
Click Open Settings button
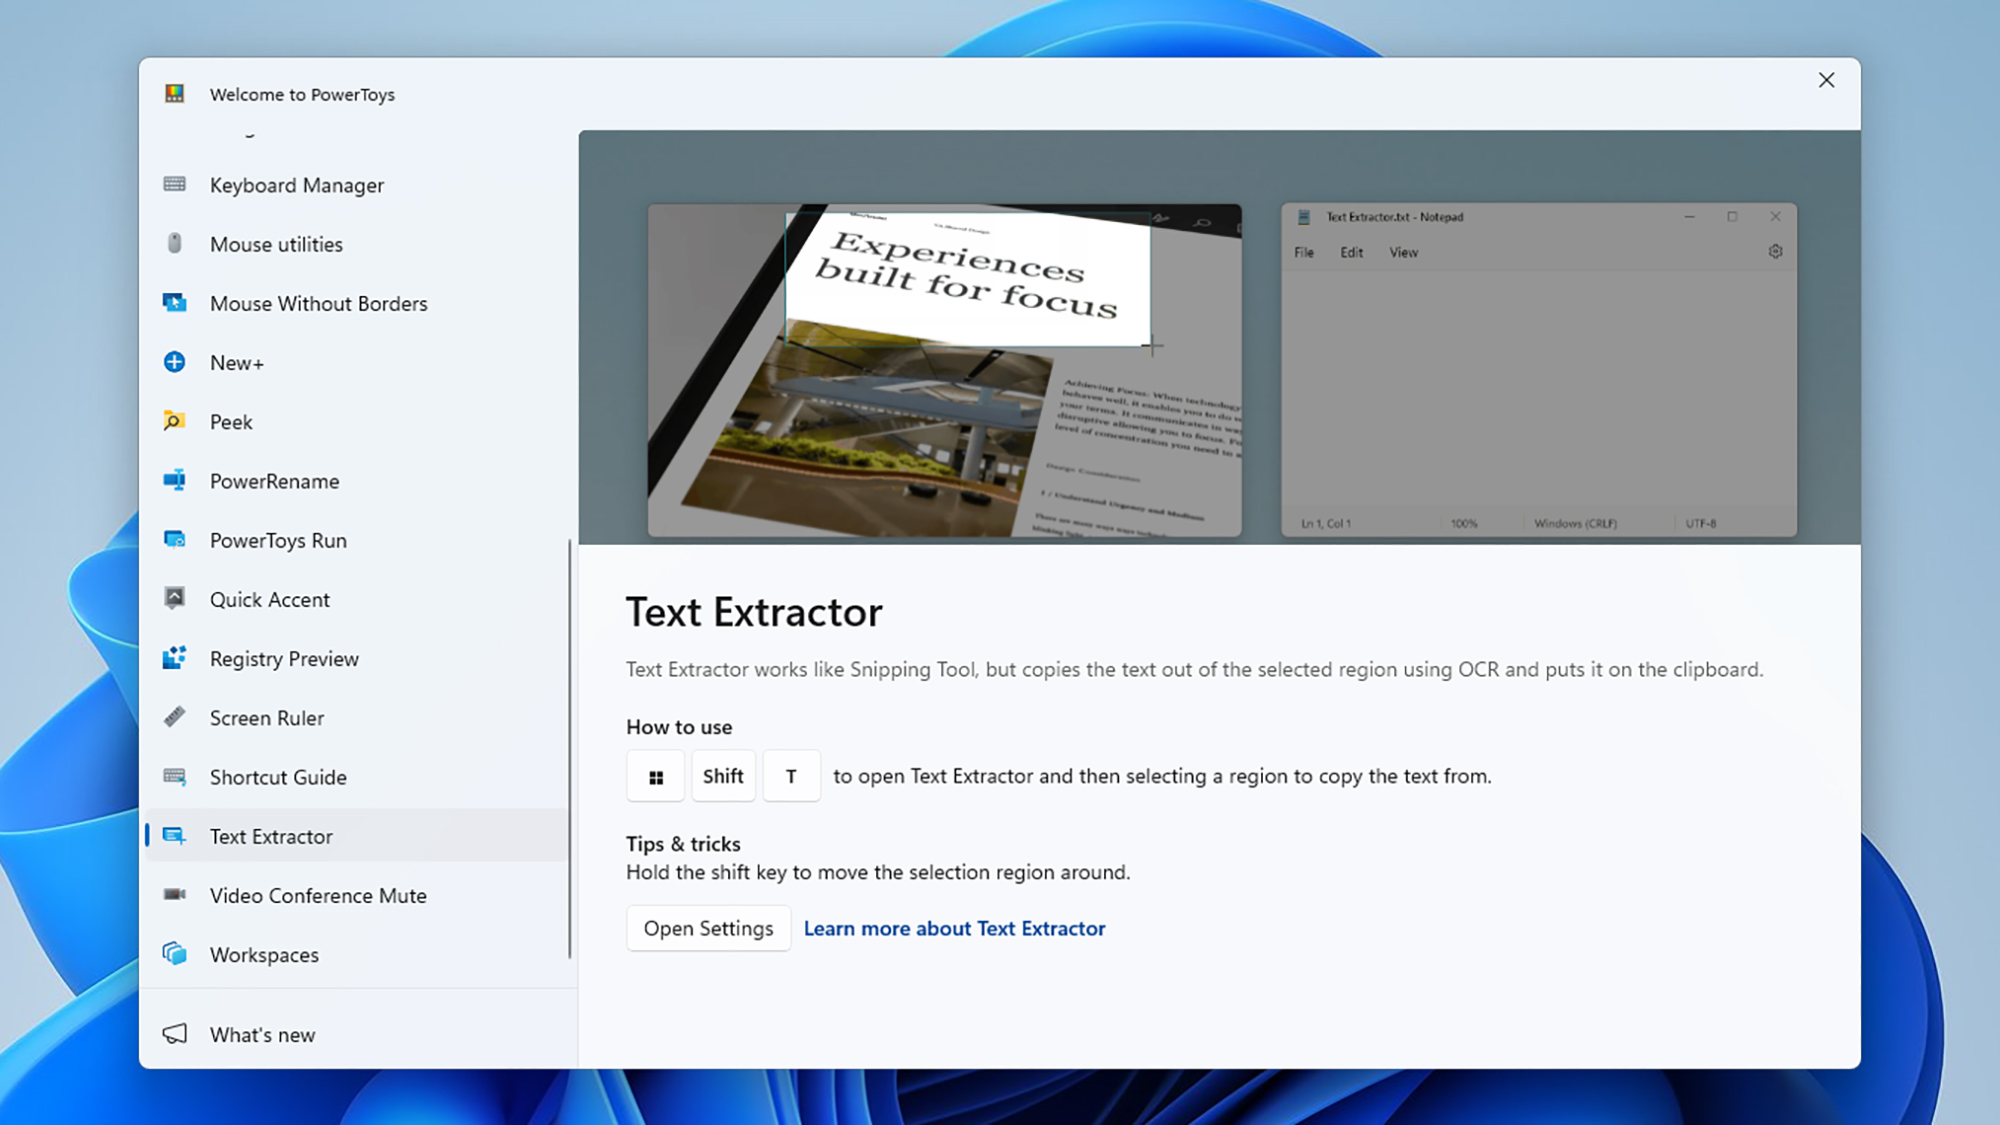pos(707,927)
